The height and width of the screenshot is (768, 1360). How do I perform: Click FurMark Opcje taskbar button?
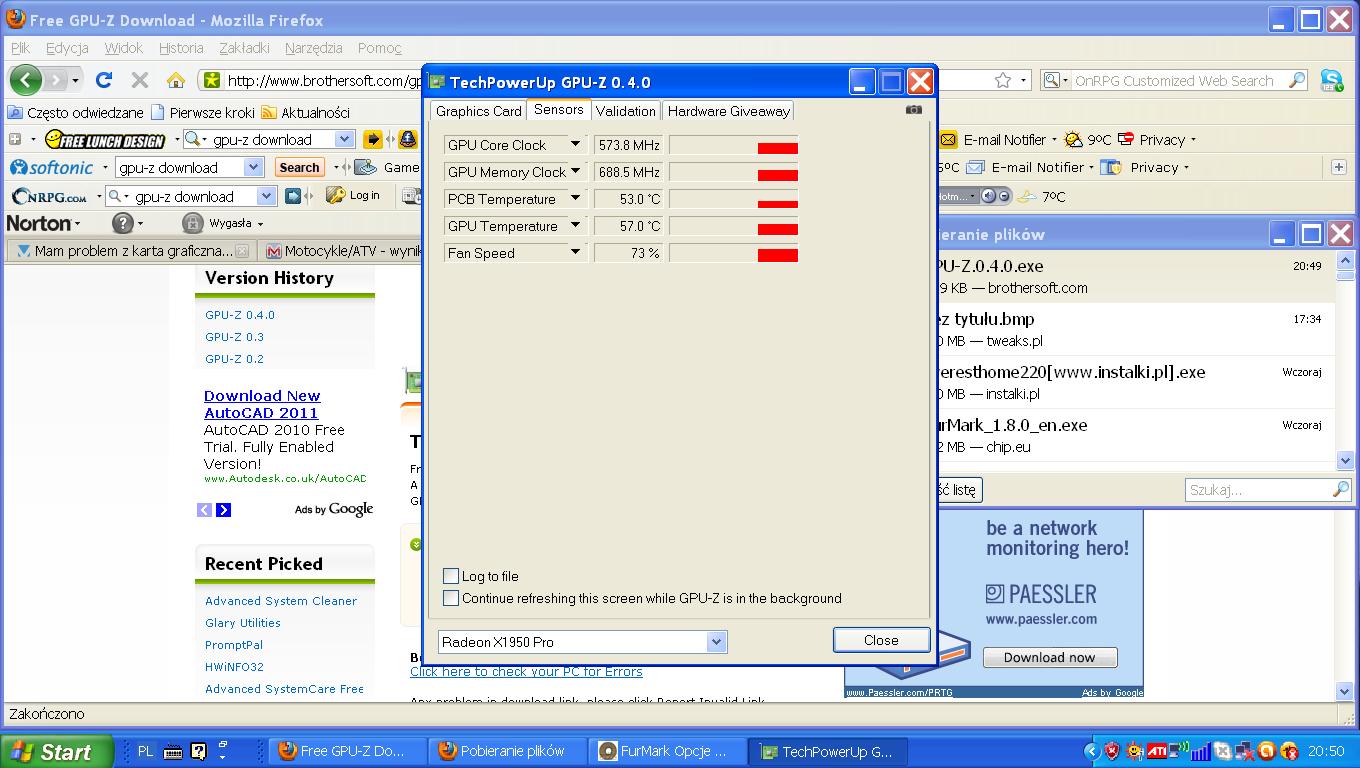tap(669, 751)
